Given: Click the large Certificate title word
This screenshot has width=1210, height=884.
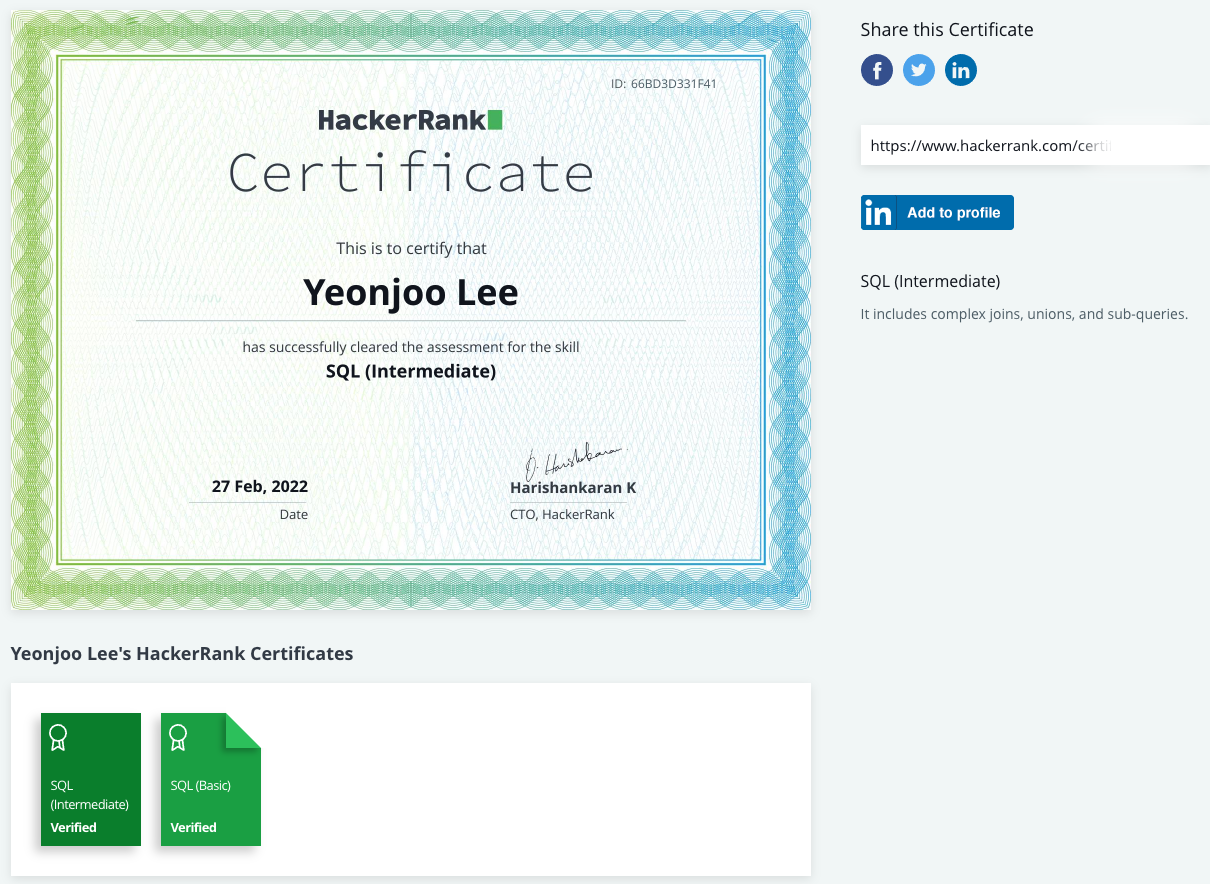Looking at the screenshot, I should click(411, 173).
